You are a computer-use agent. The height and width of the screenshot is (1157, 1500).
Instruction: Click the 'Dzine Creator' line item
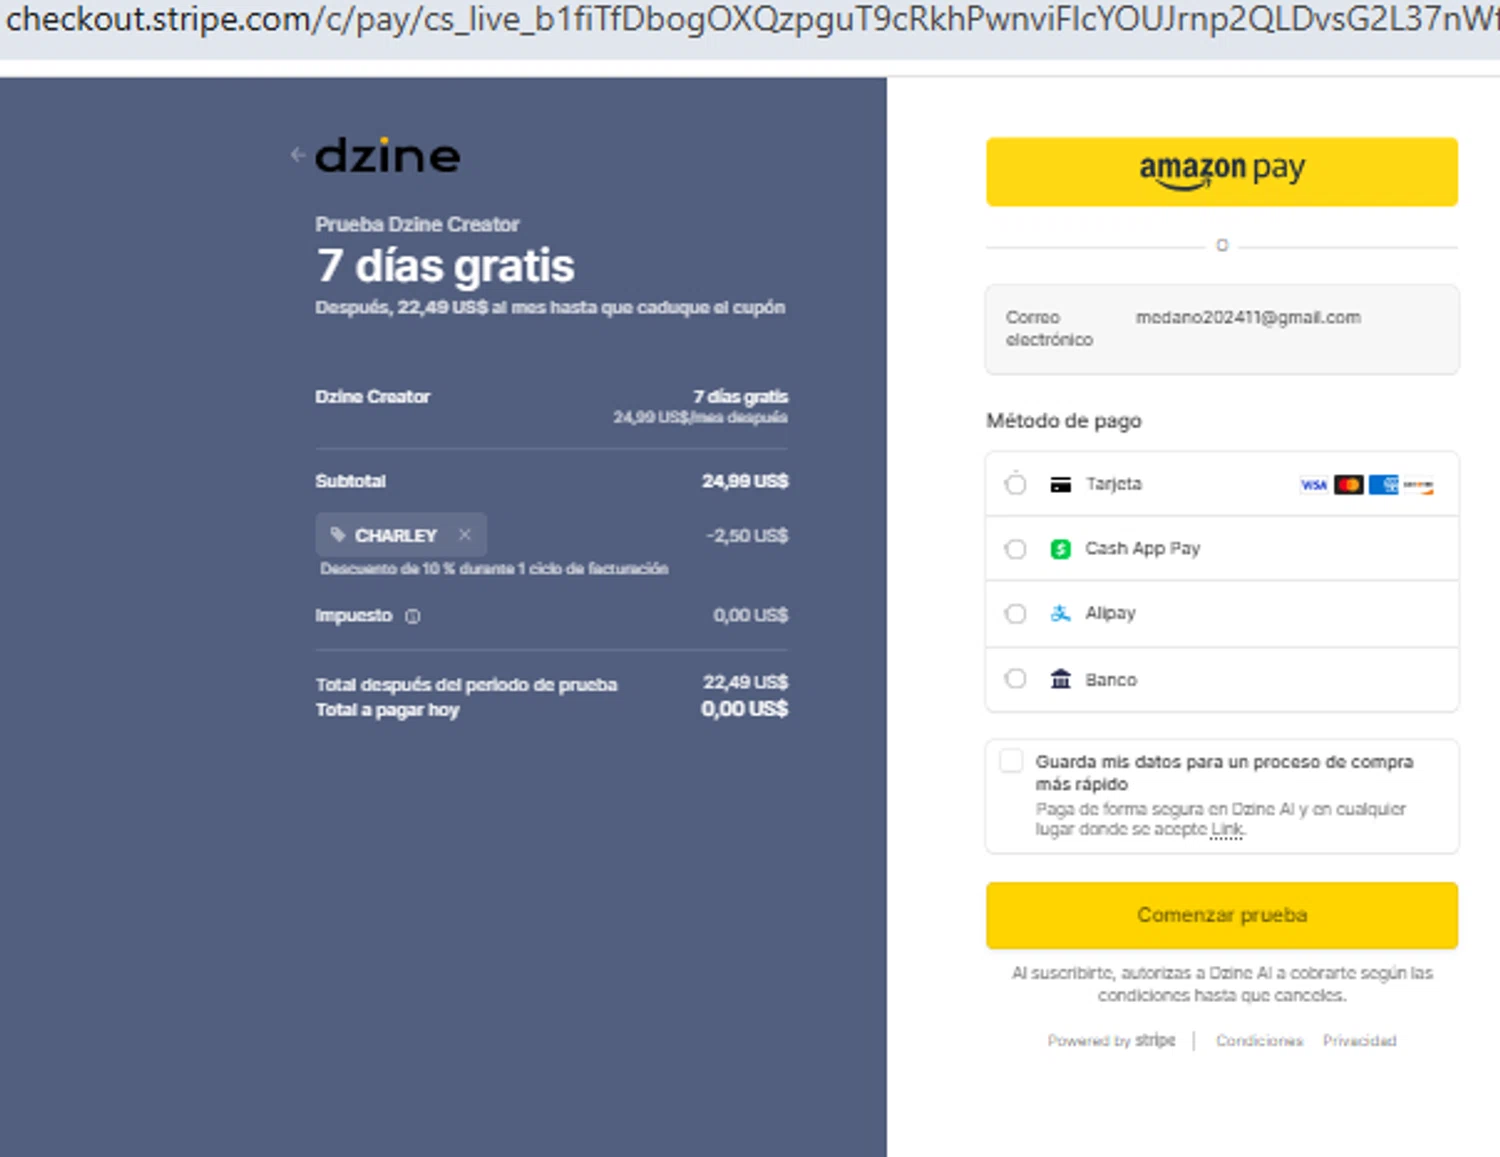pyautogui.click(x=372, y=397)
